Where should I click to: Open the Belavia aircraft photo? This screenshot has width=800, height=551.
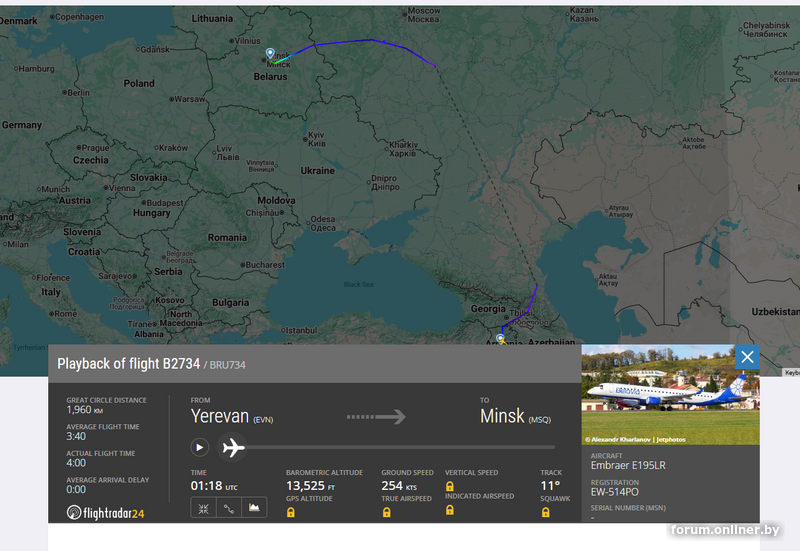(670, 394)
